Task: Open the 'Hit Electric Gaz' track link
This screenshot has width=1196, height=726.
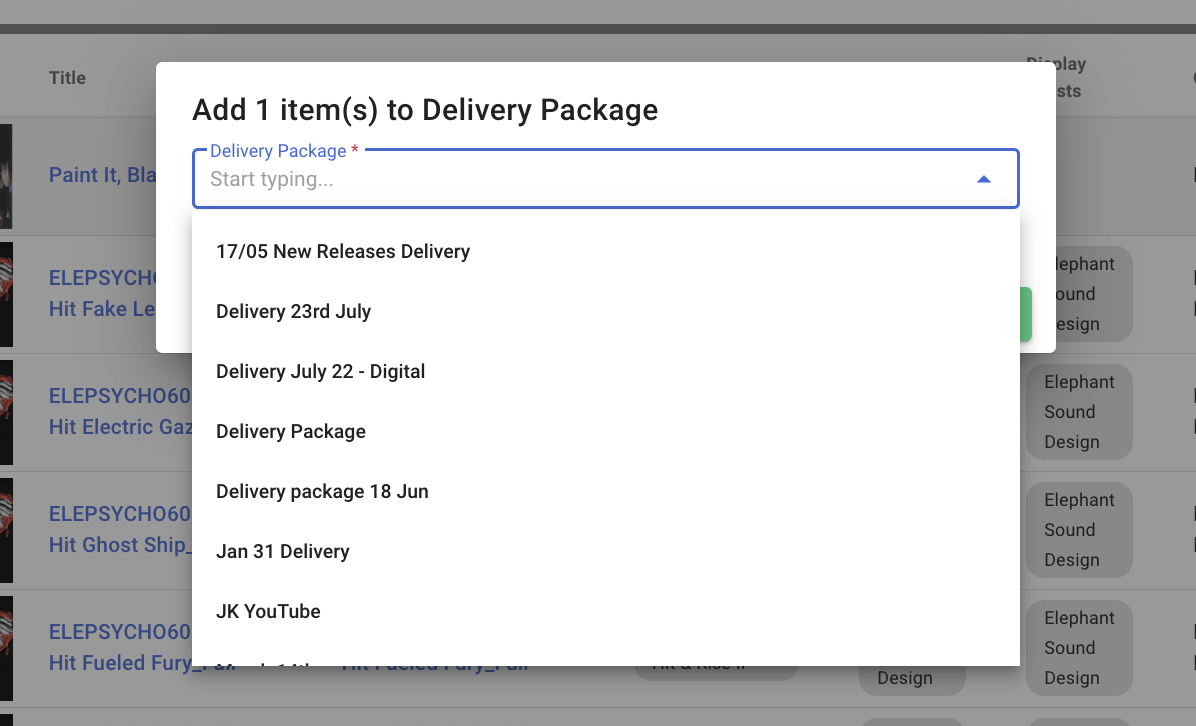Action: tap(120, 427)
